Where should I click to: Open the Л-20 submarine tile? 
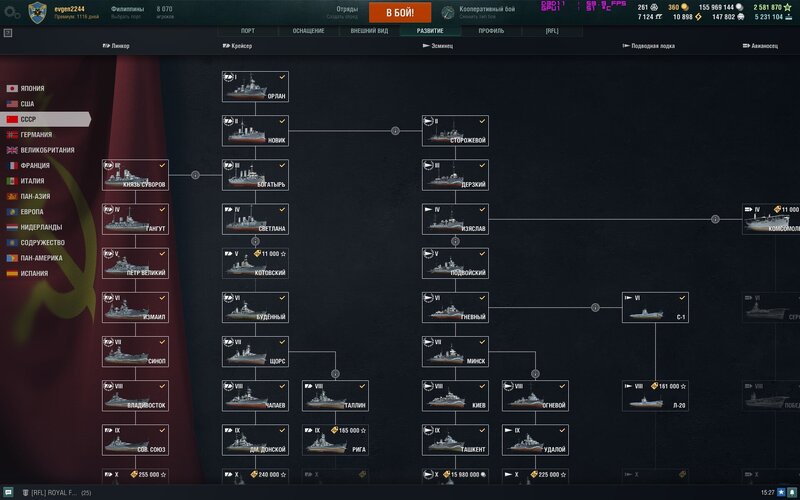[655, 396]
